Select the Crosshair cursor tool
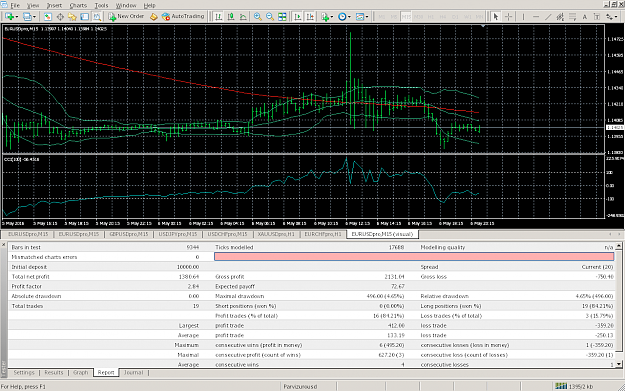The image size is (625, 391). (508, 17)
